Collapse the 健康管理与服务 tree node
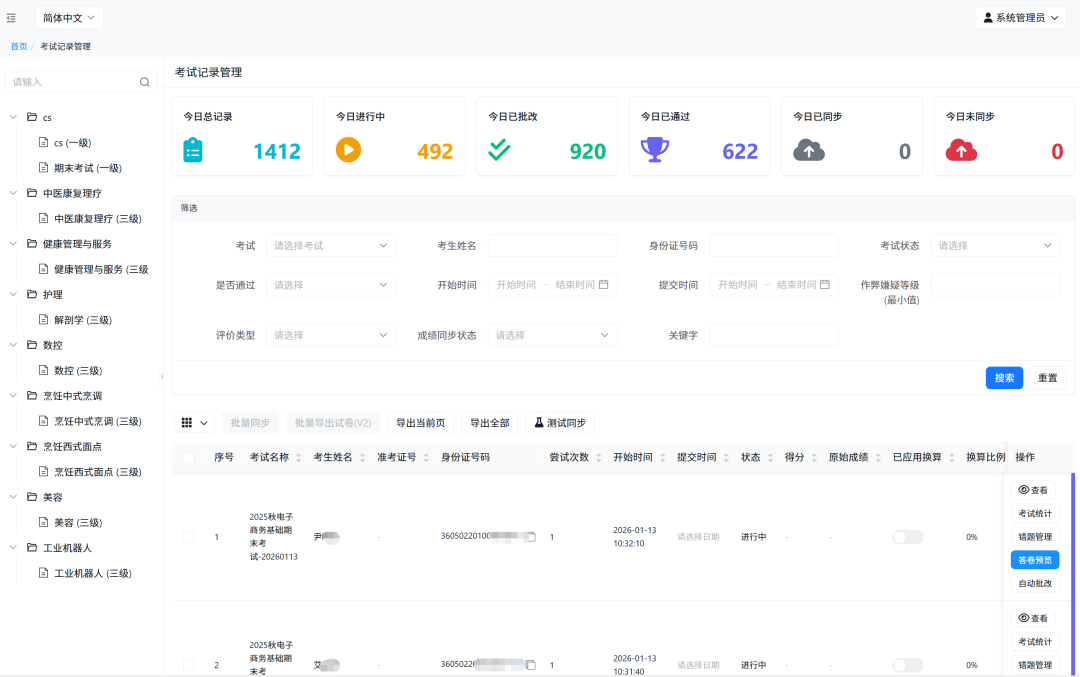The width and height of the screenshot is (1080, 677). pos(13,244)
